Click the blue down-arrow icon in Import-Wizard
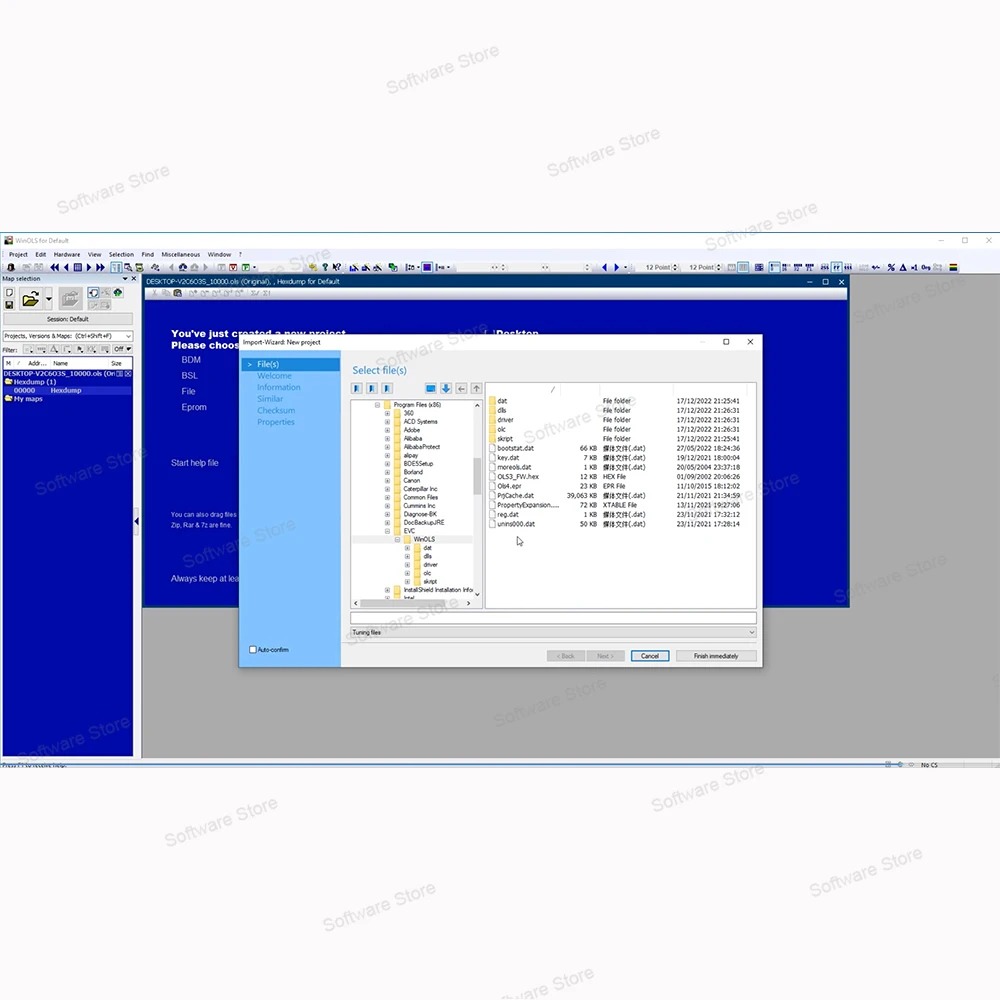Screen dimensions: 1000x1000 click(x=446, y=388)
